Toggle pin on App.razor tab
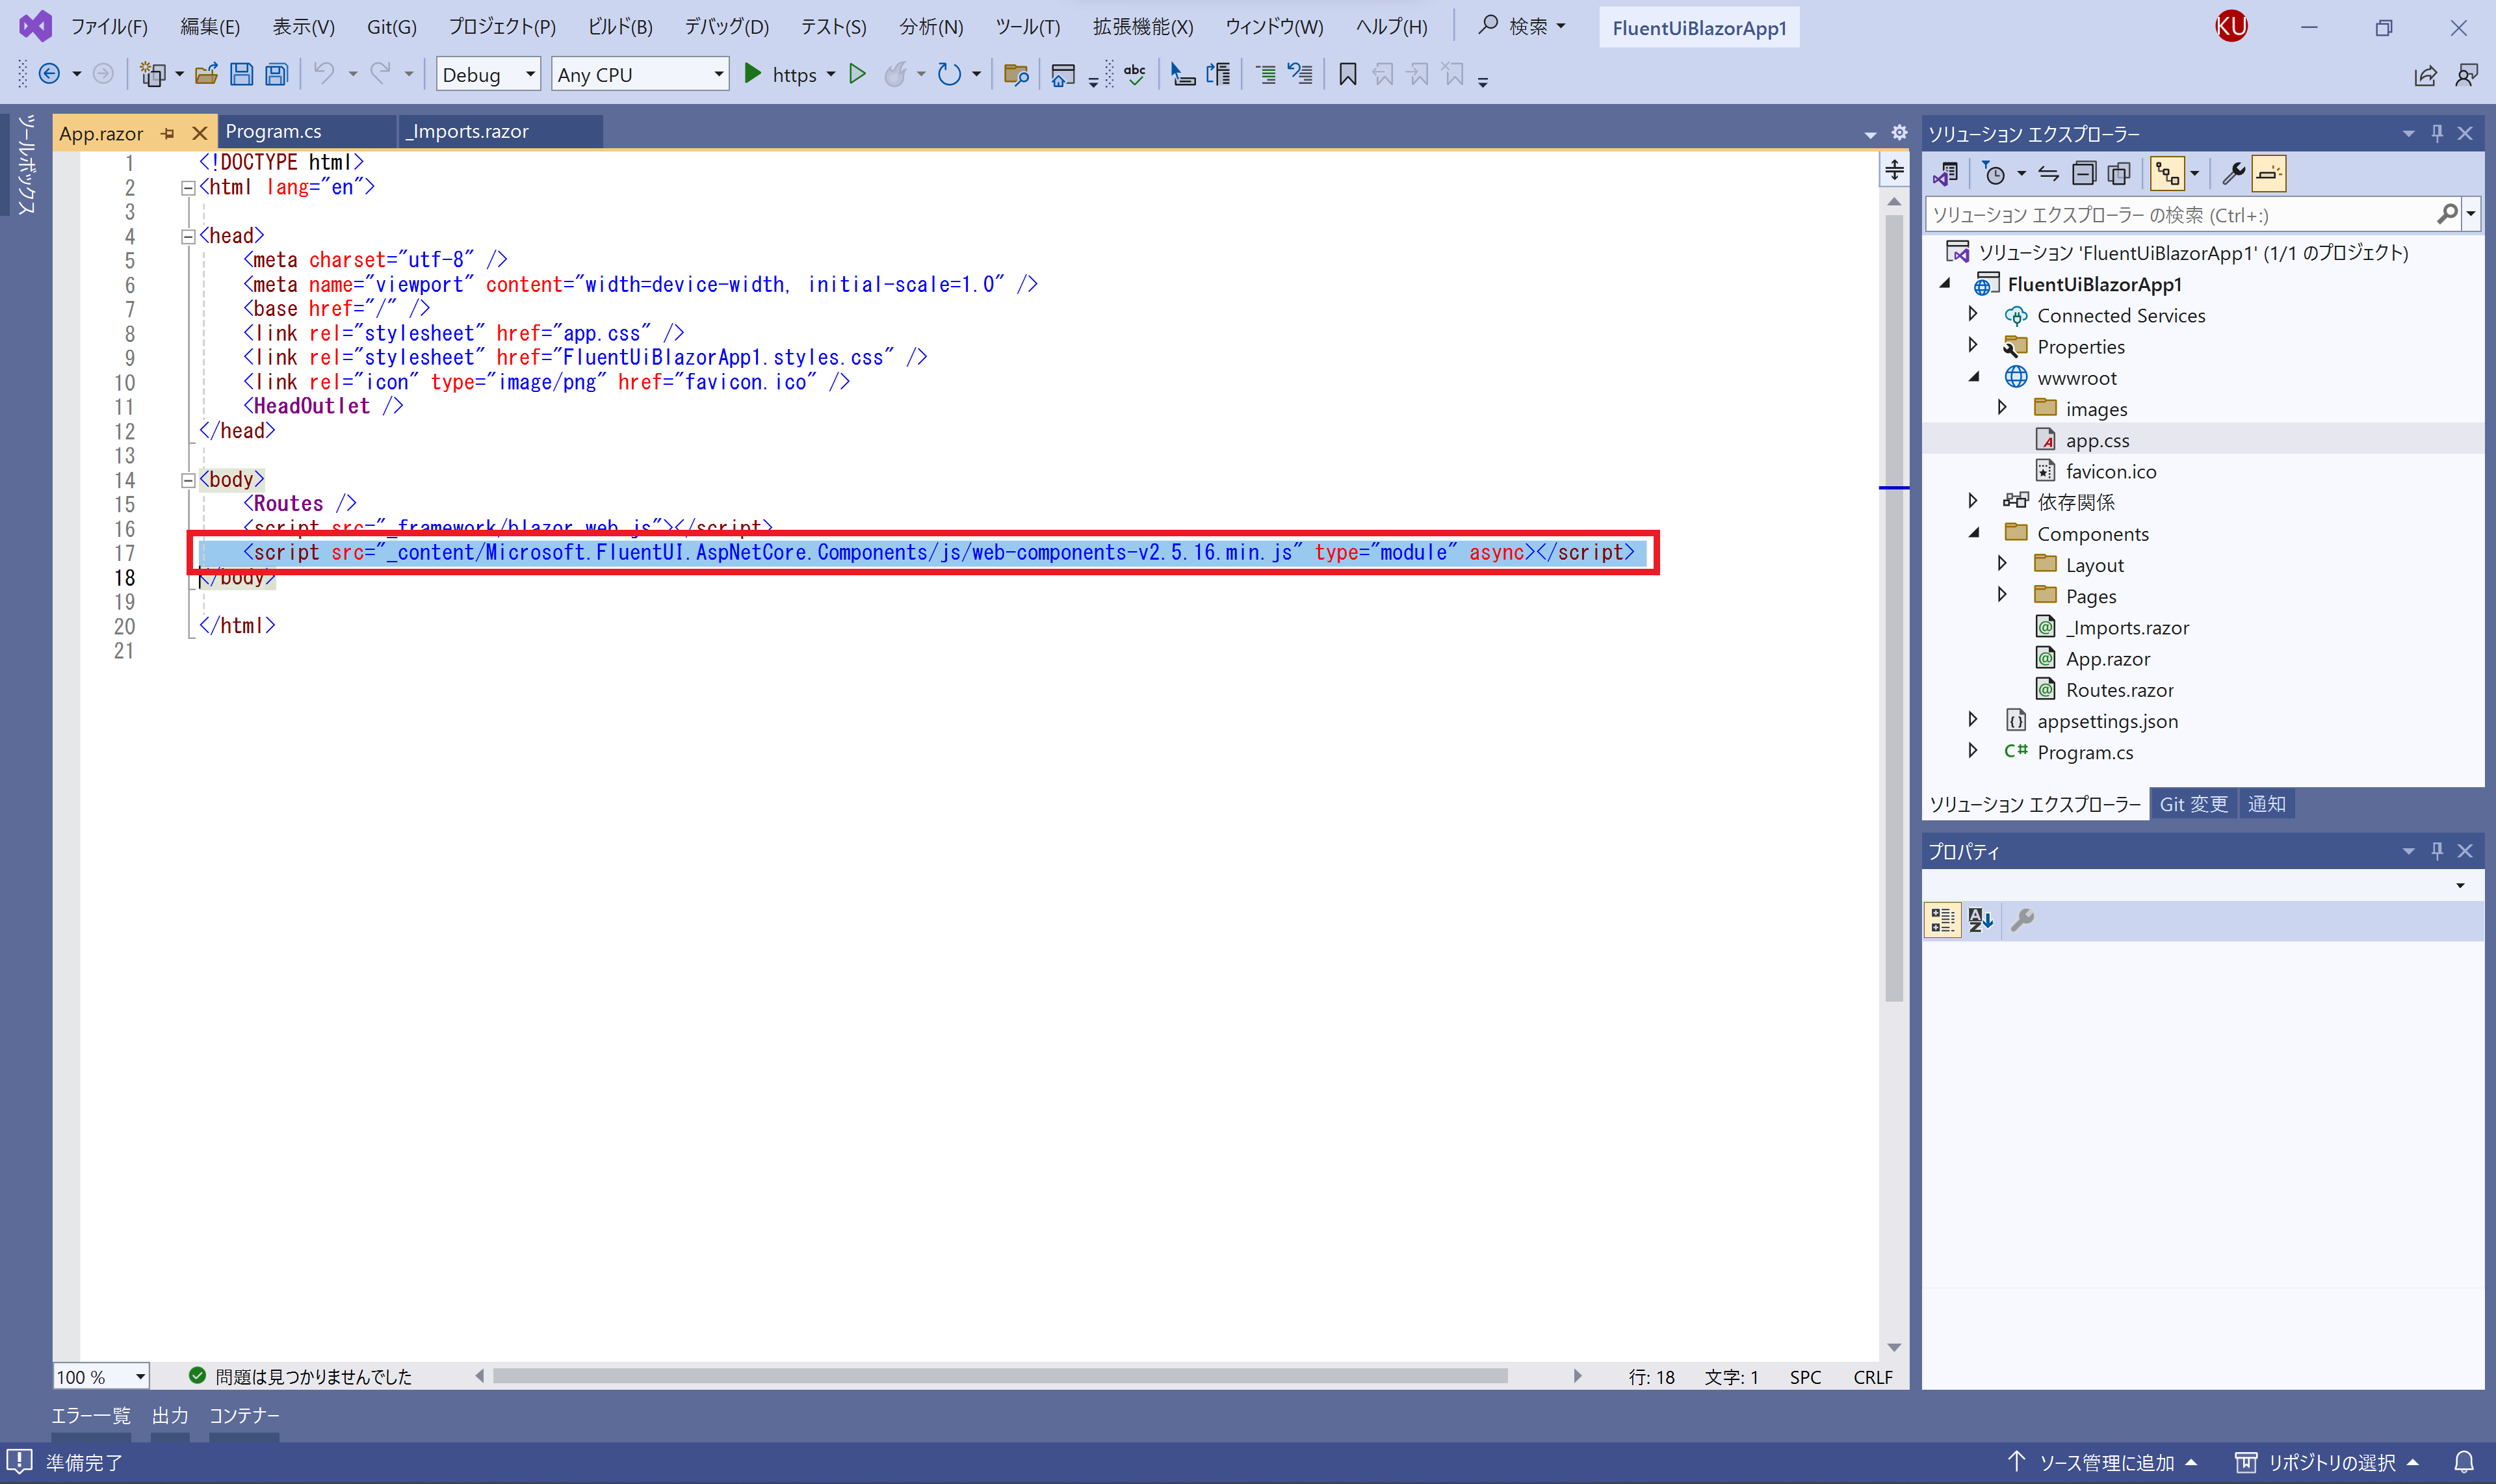Viewport: 2496px width, 1484px height. pyautogui.click(x=168, y=133)
